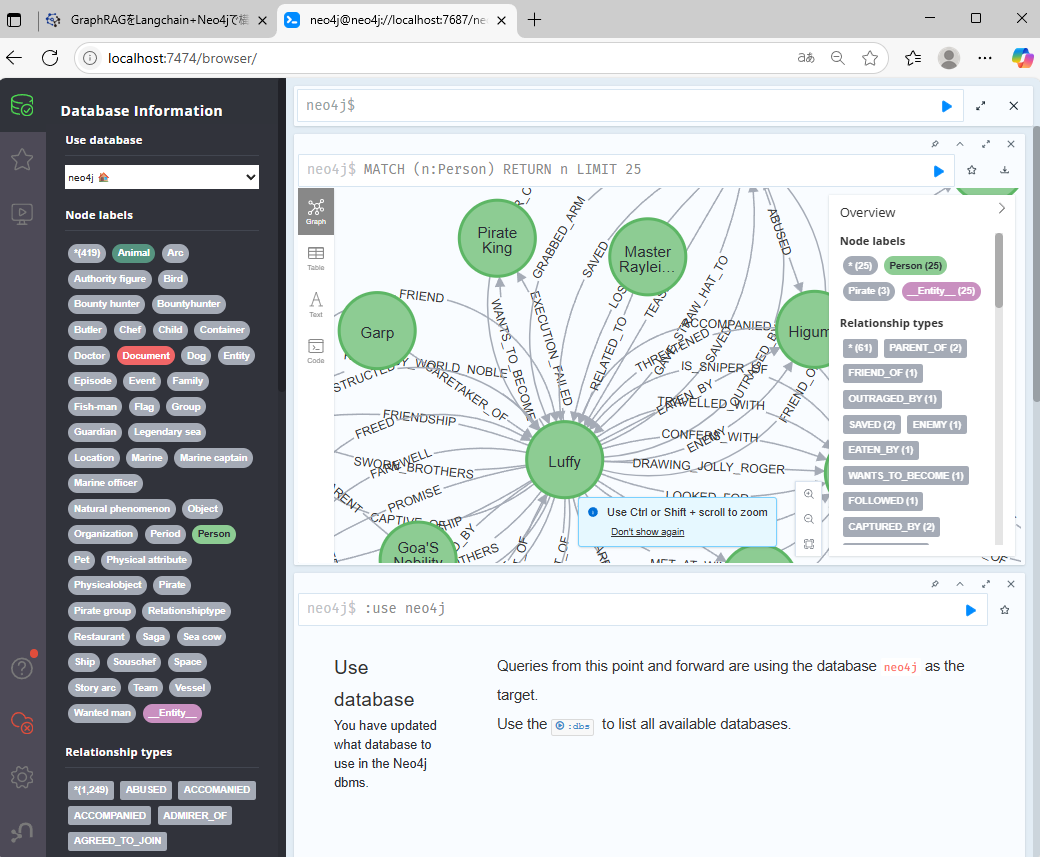The image size is (1040, 857).
Task: Open the Database Information sidebar icon
Action: 22,105
